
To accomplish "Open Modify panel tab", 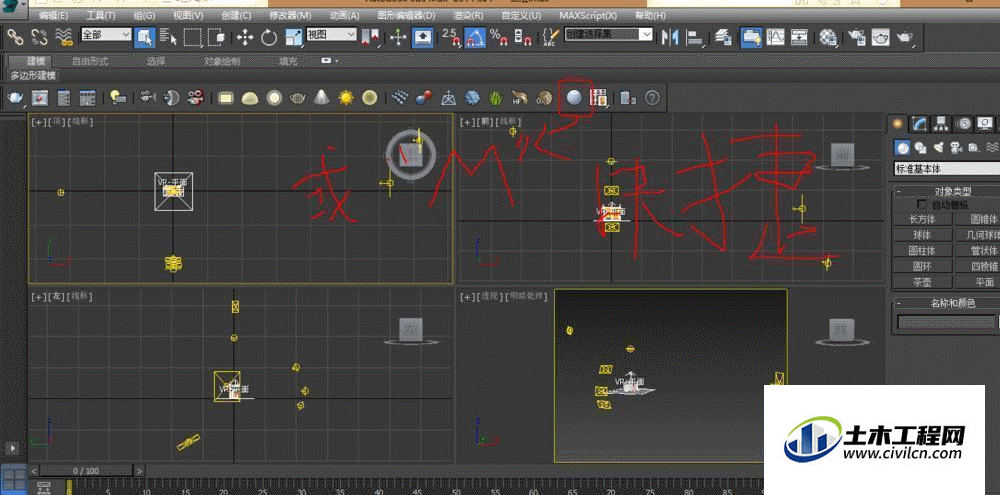I will 919,123.
